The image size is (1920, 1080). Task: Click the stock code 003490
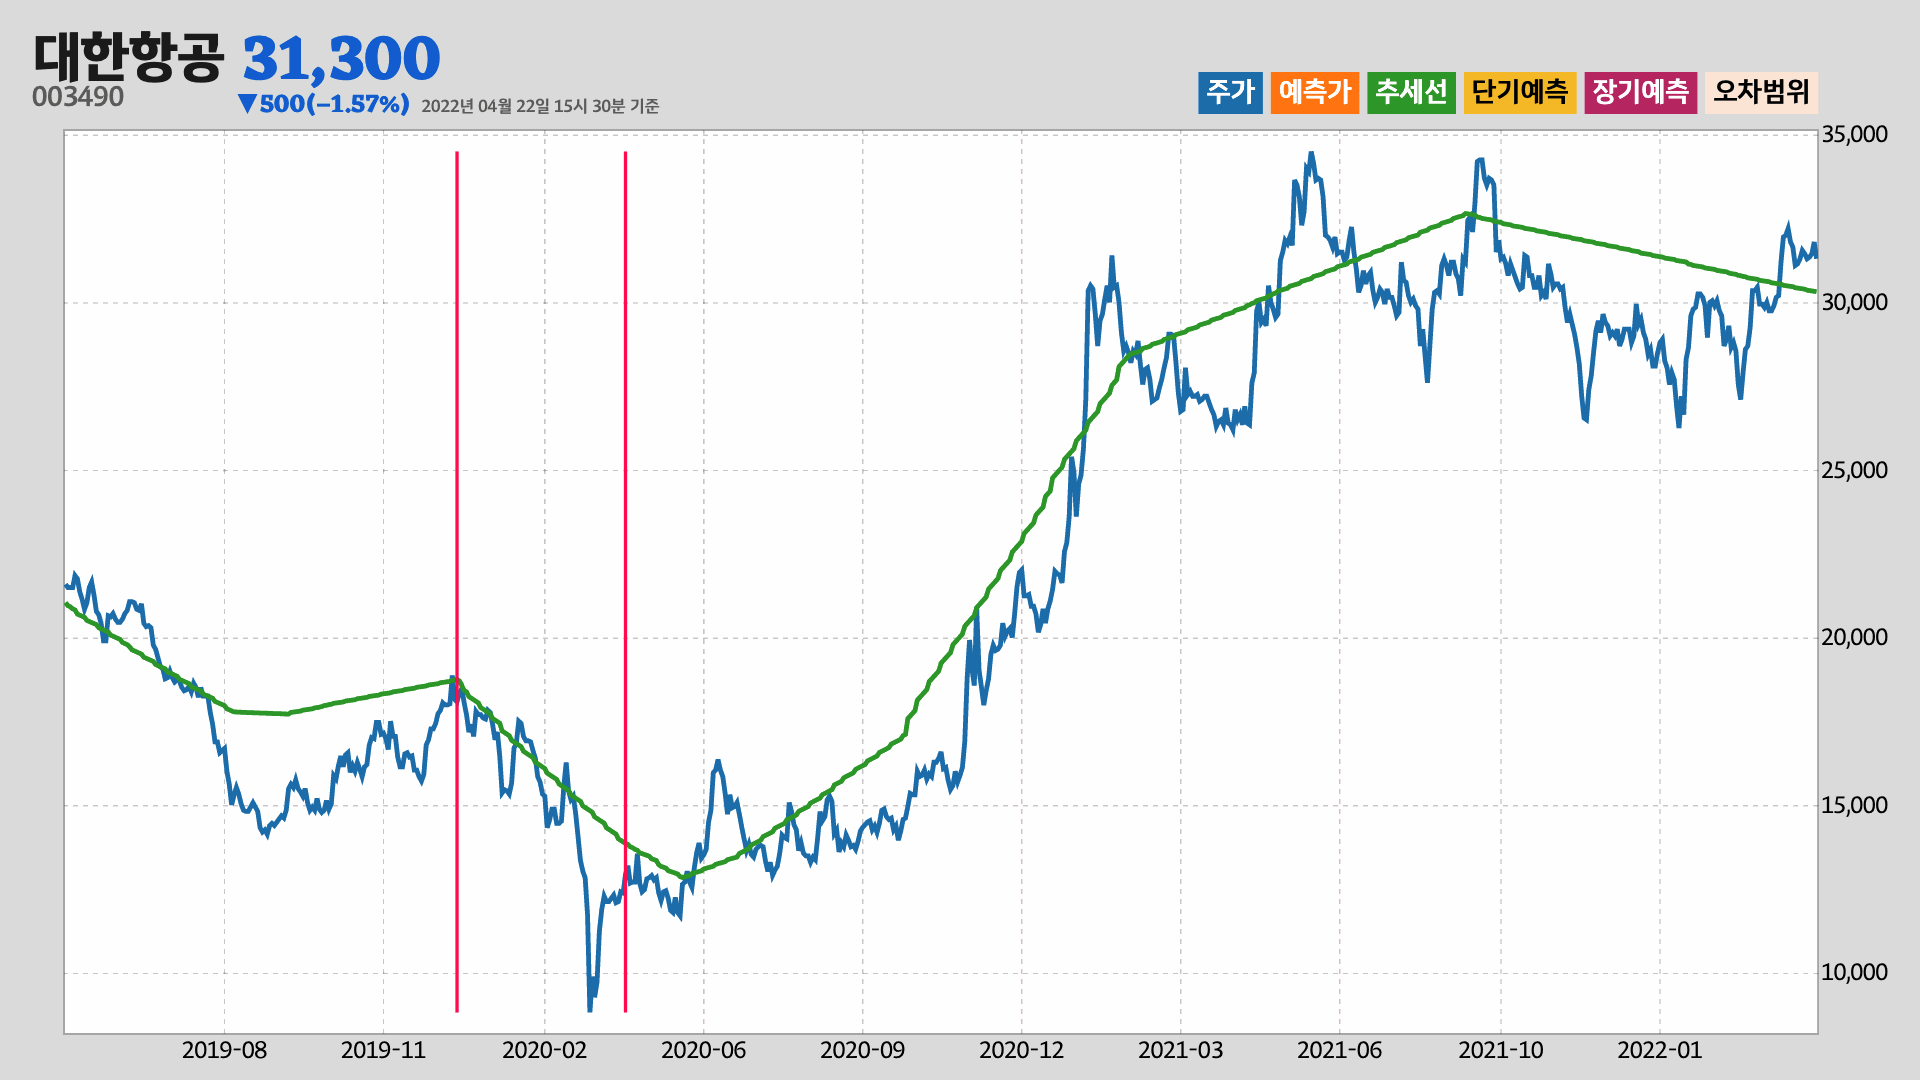[78, 97]
